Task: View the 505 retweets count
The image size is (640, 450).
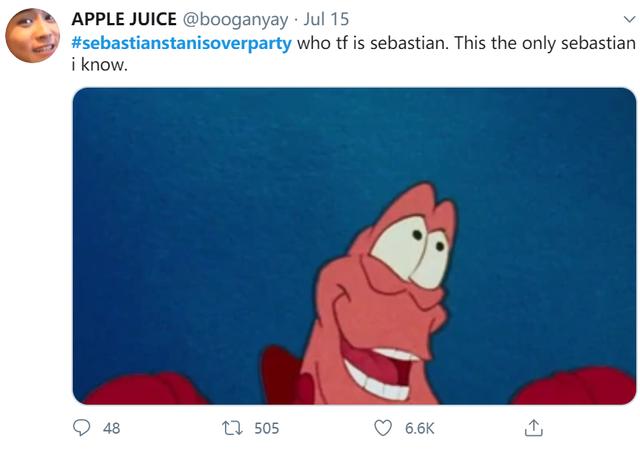Action: [267, 428]
